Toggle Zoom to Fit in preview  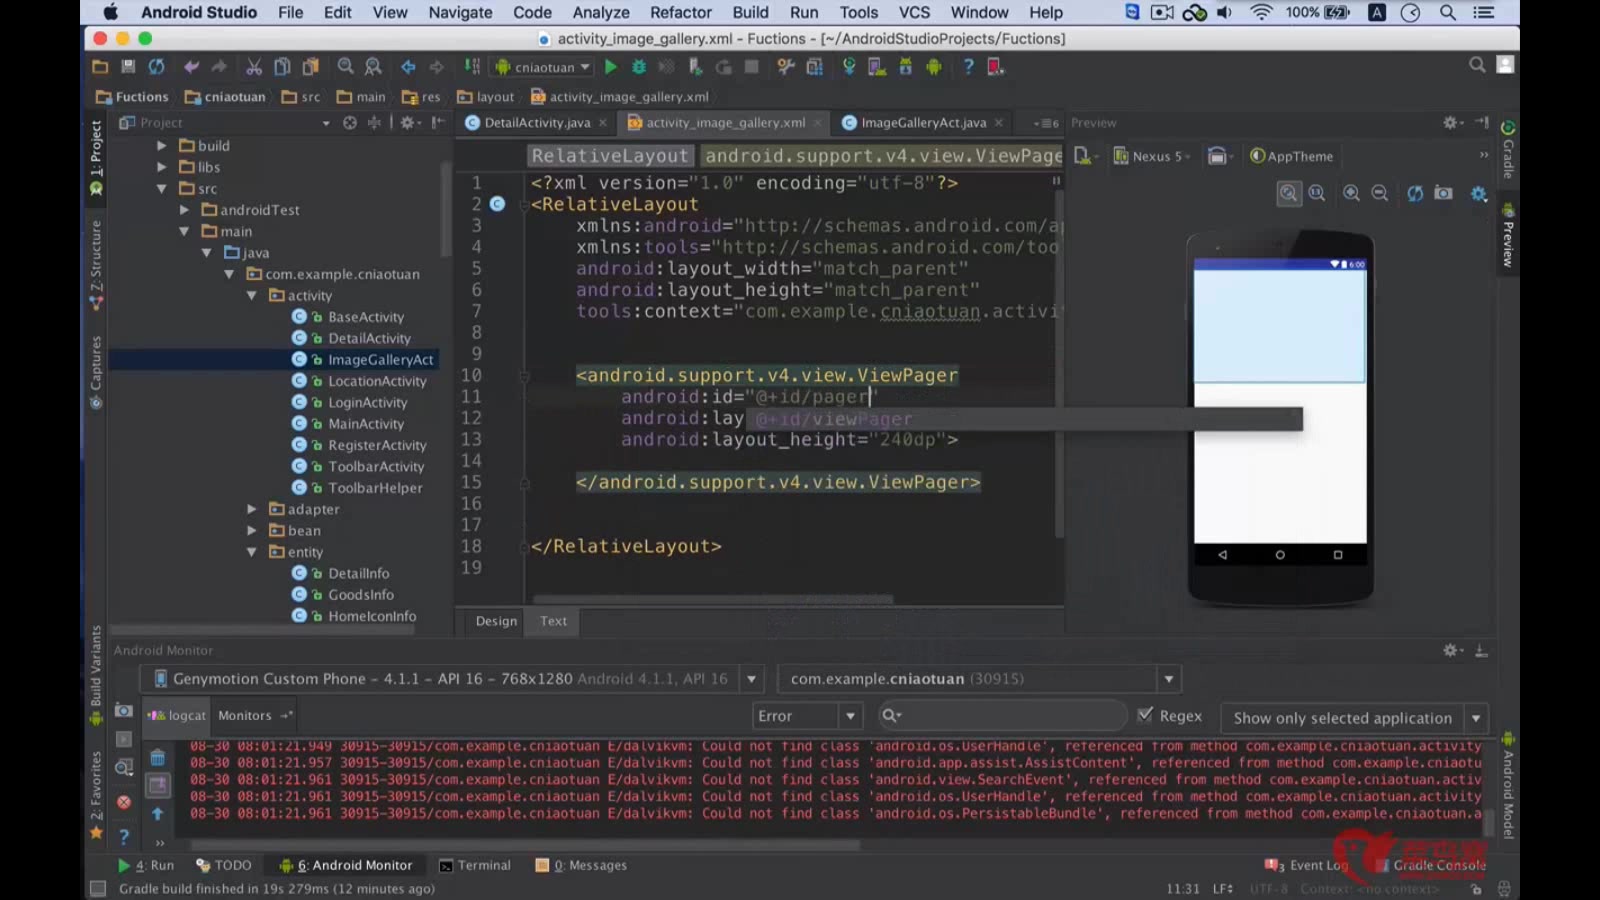point(1289,193)
